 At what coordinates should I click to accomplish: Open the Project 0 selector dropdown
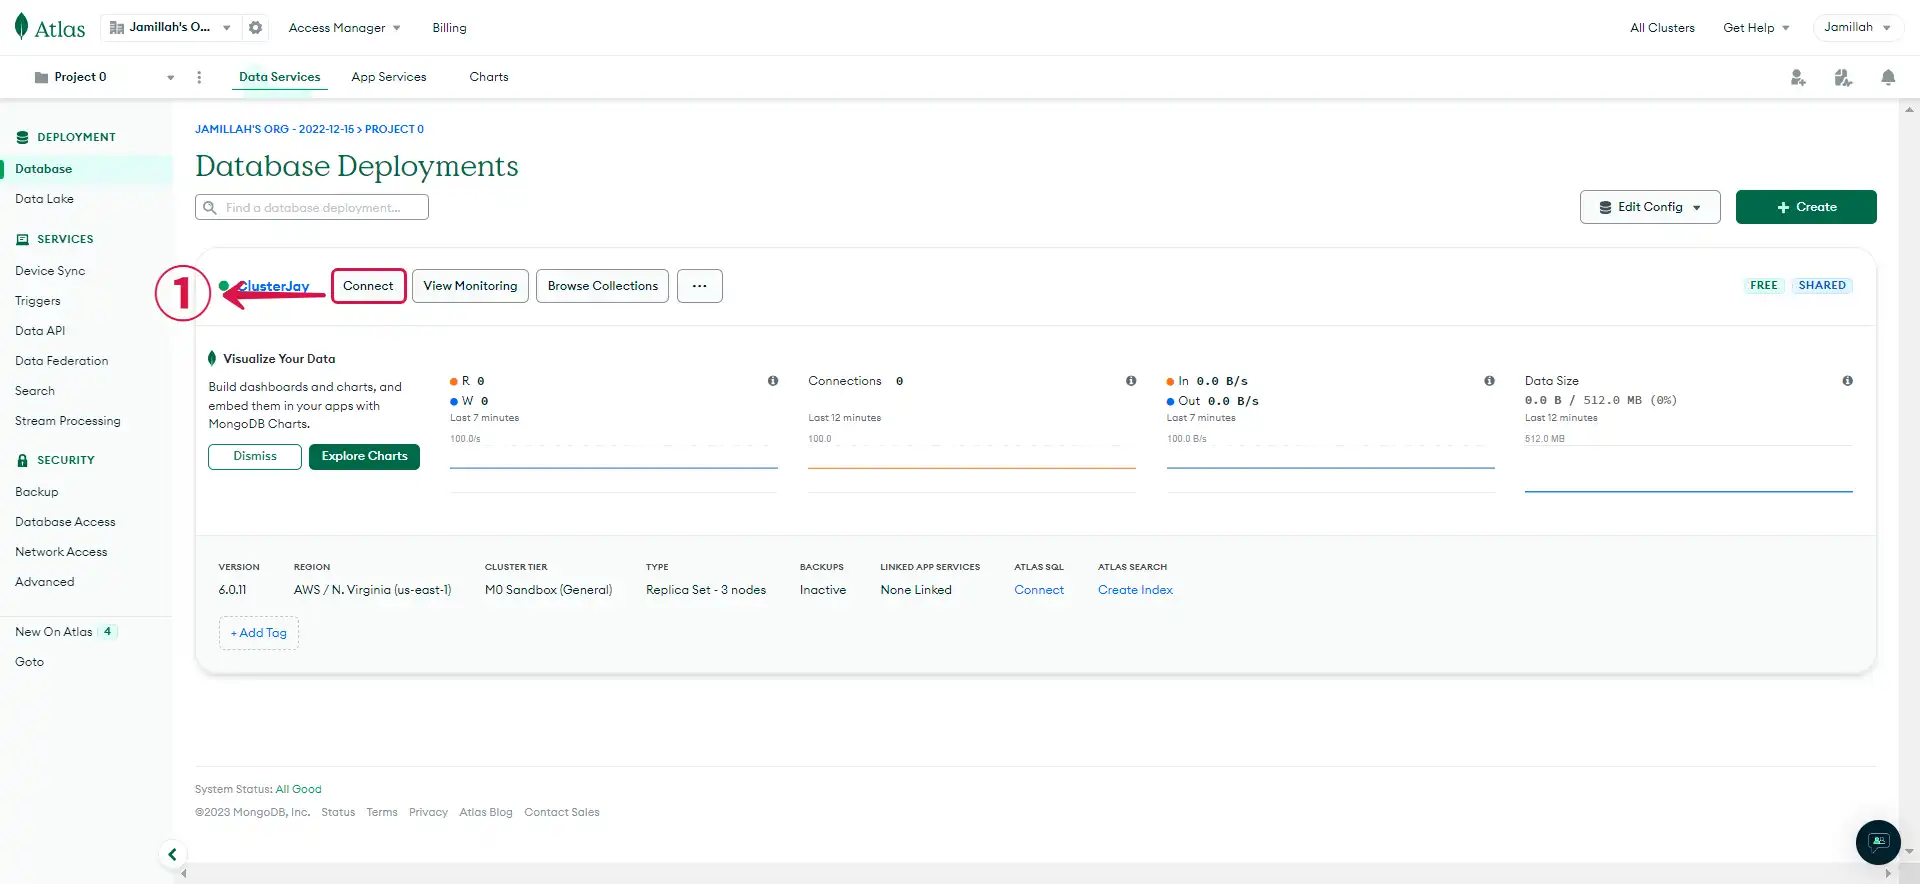[104, 77]
